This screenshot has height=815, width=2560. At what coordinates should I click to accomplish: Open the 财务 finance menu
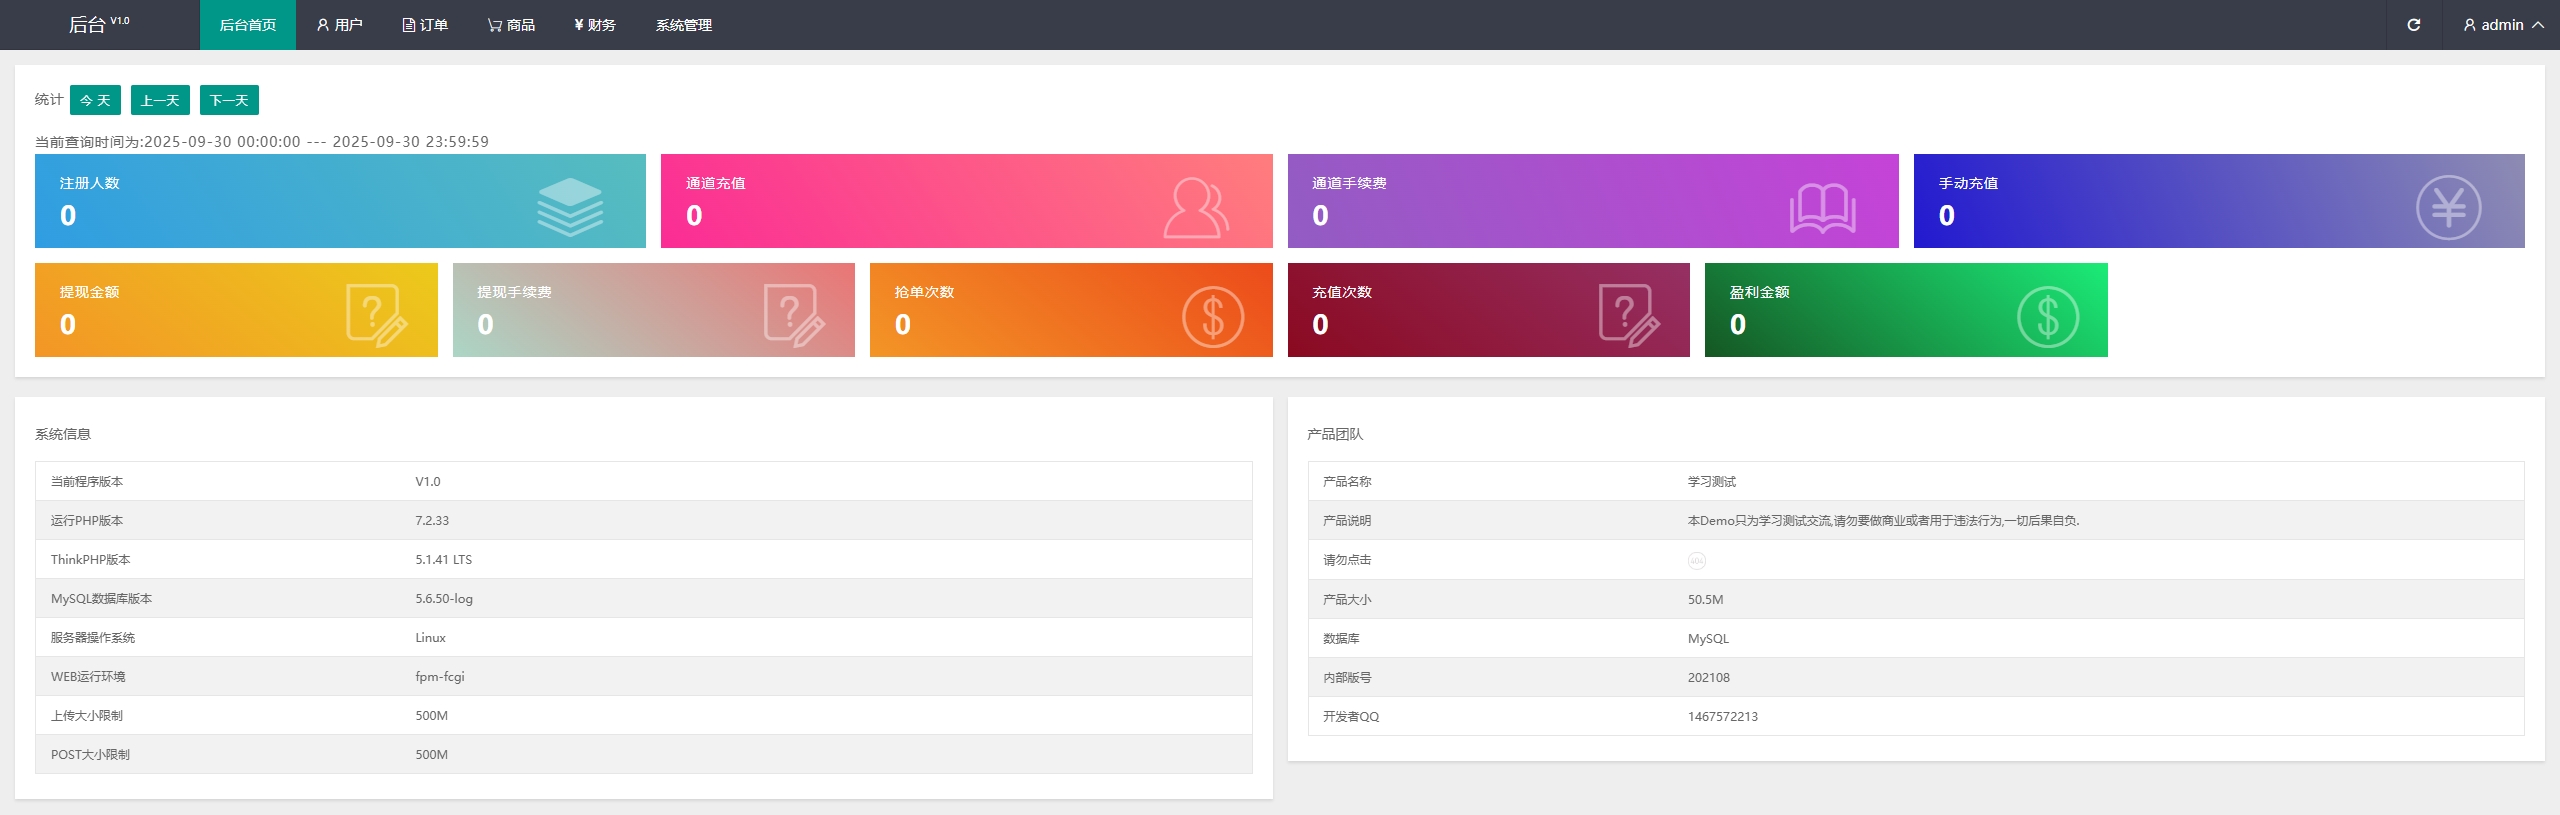tap(594, 25)
